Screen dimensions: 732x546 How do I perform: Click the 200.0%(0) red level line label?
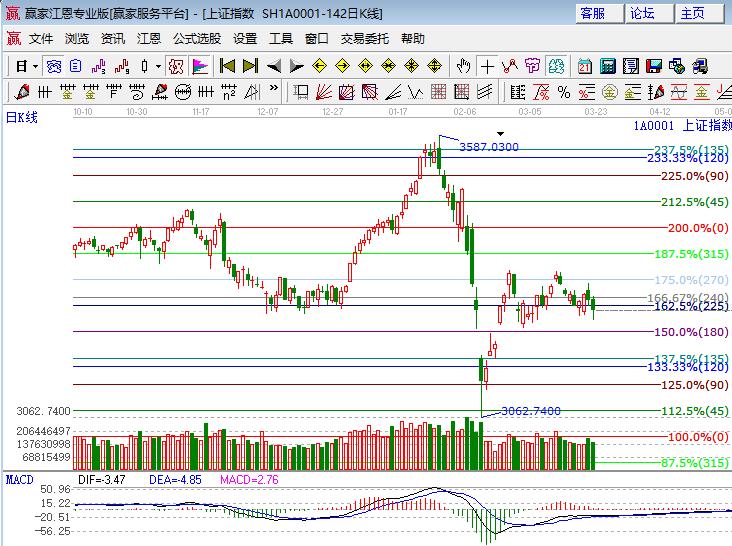[697, 228]
